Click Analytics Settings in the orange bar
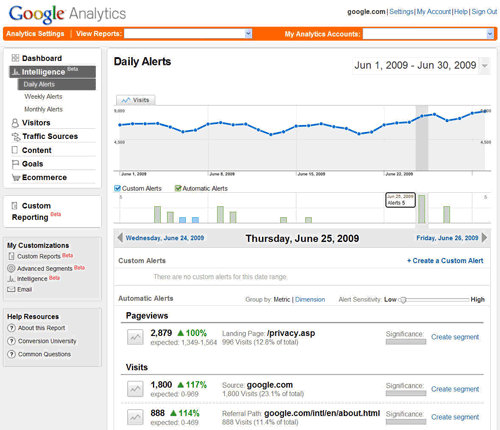Viewport: 500px width, 430px height. coord(35,34)
